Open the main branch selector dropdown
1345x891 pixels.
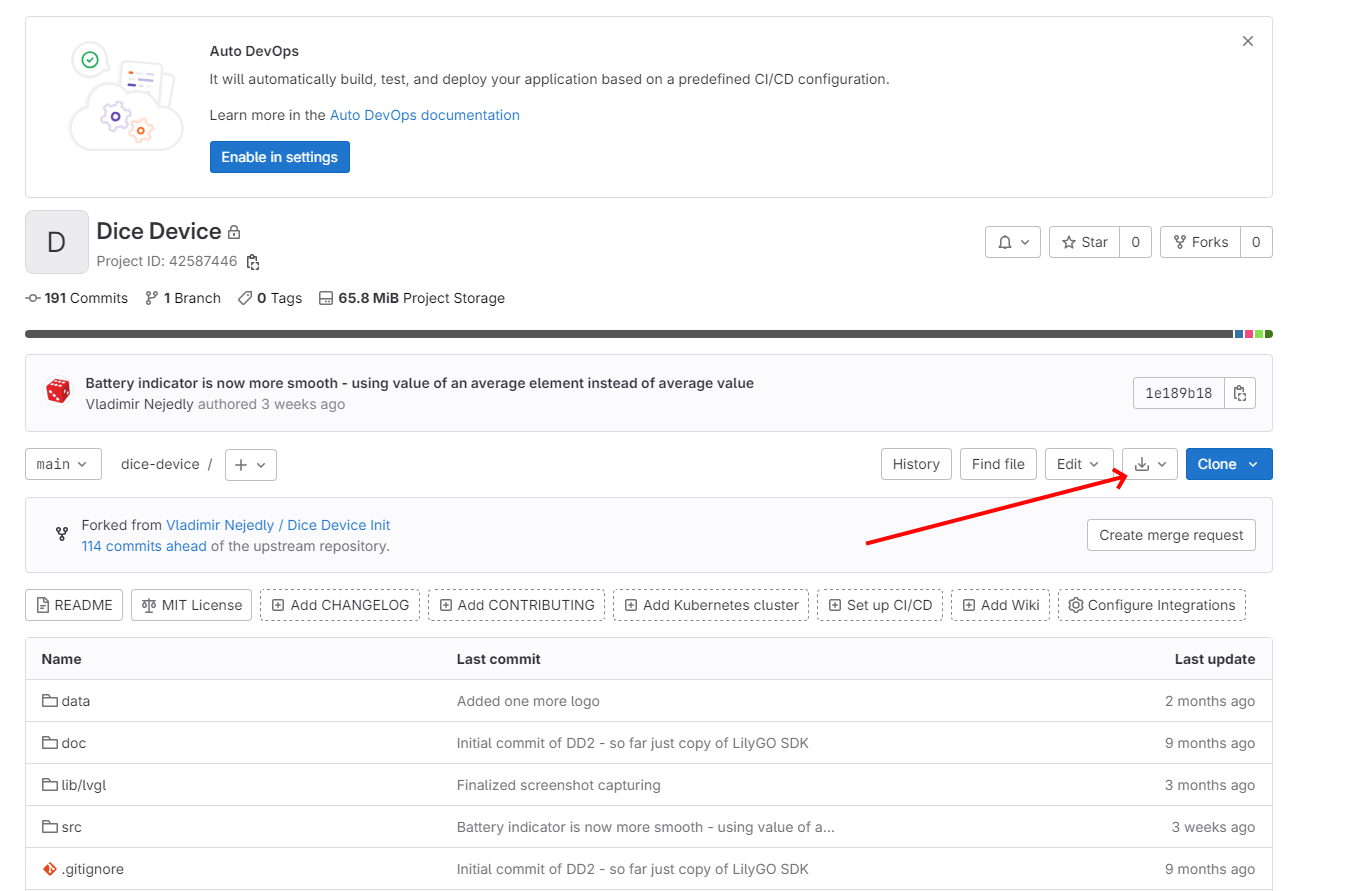pyautogui.click(x=63, y=464)
